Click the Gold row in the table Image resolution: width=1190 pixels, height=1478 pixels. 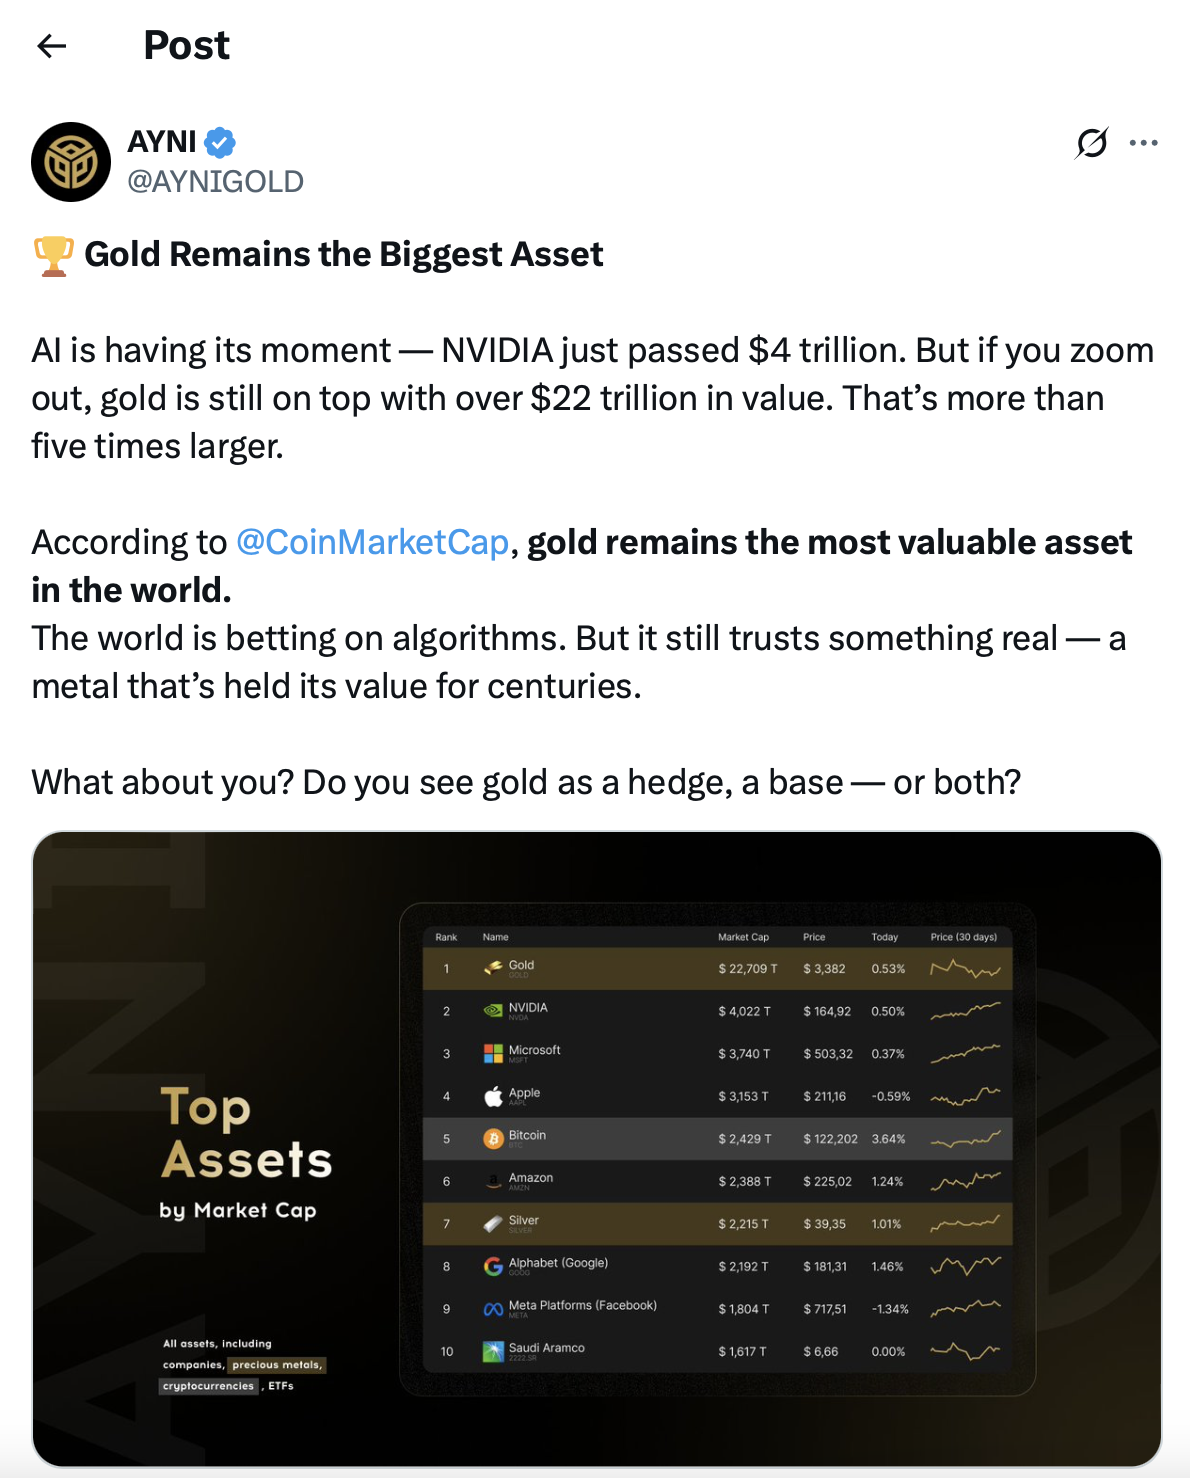tap(717, 968)
